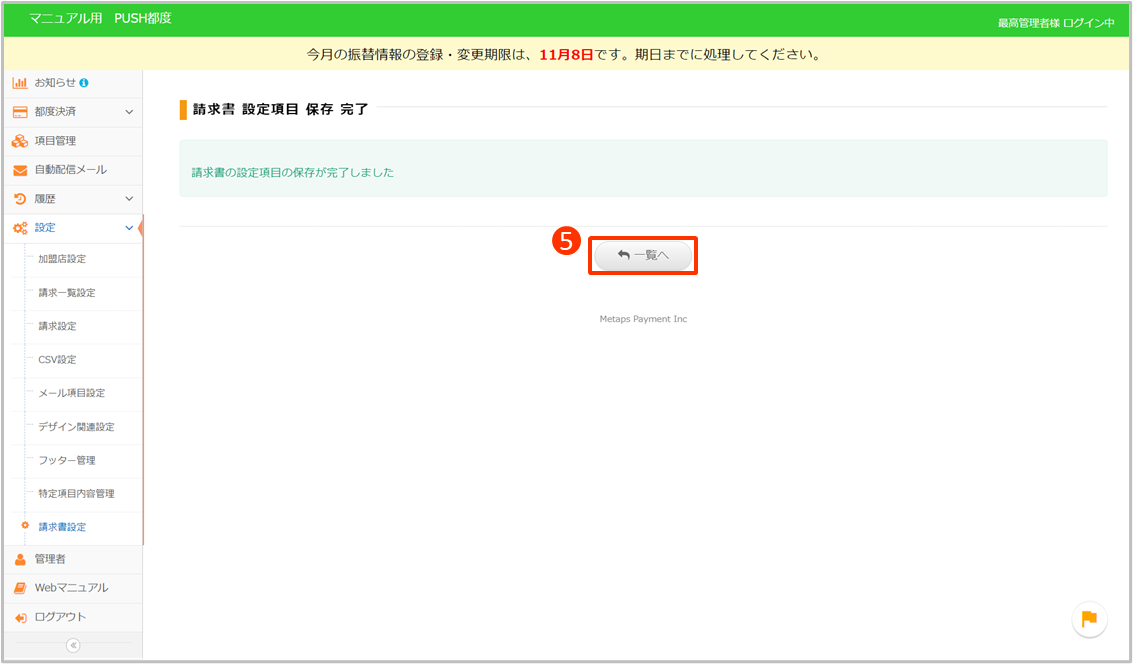Click the お知らせ bar chart icon
1133x664 pixels.
point(20,82)
